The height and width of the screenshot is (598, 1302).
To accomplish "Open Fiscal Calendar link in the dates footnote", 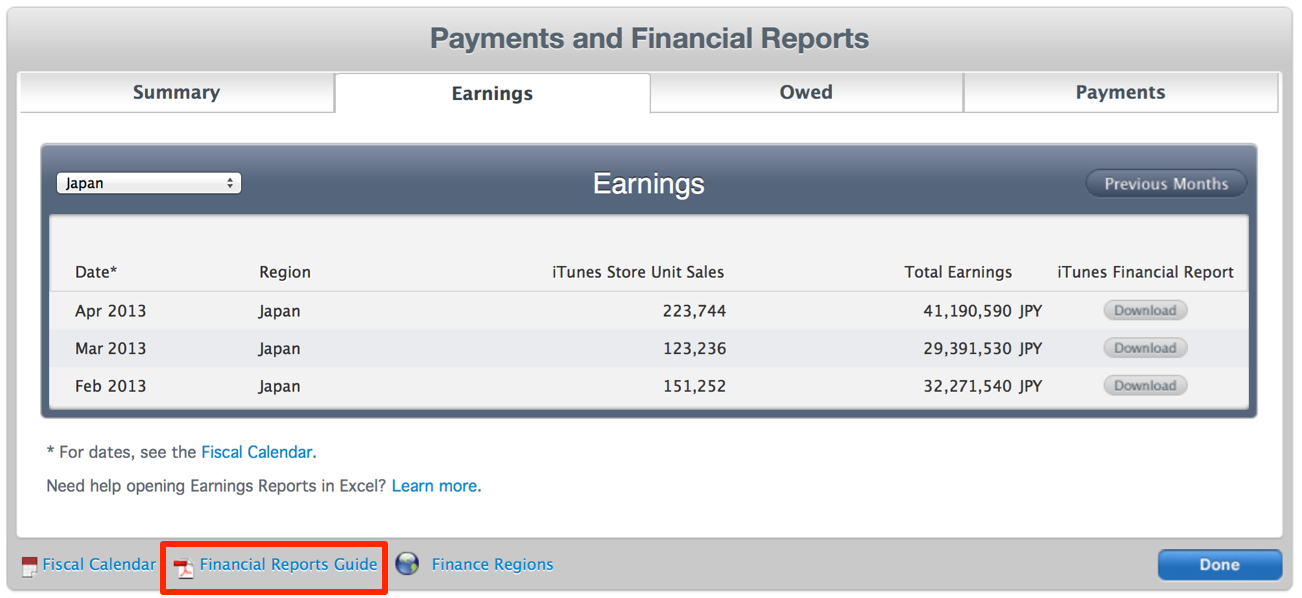I will (257, 452).
